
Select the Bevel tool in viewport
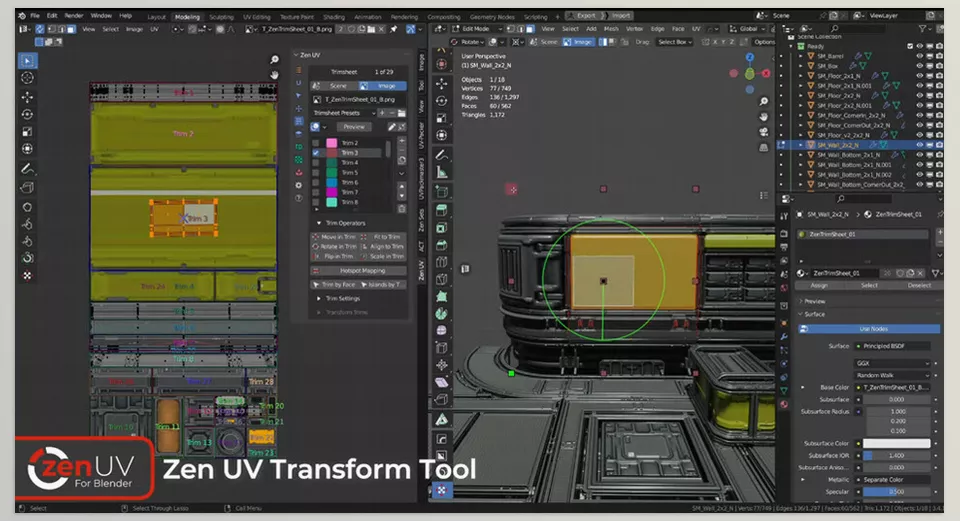click(x=441, y=245)
